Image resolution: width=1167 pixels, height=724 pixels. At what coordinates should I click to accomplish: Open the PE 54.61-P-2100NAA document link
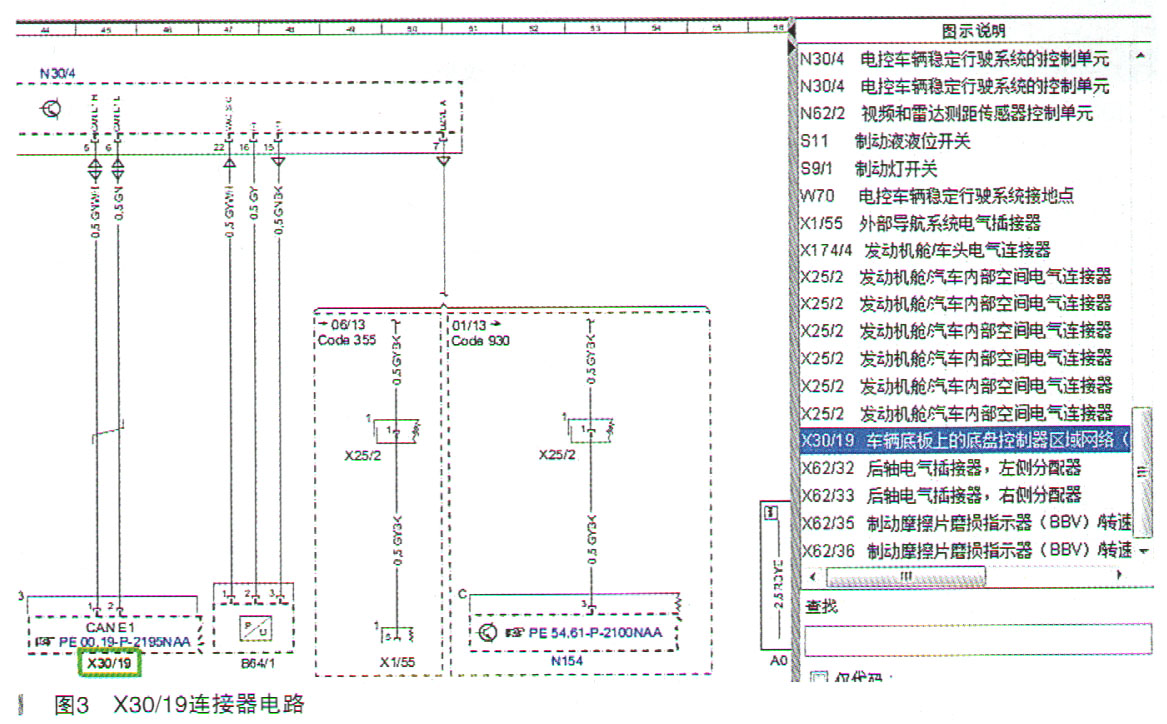point(595,632)
